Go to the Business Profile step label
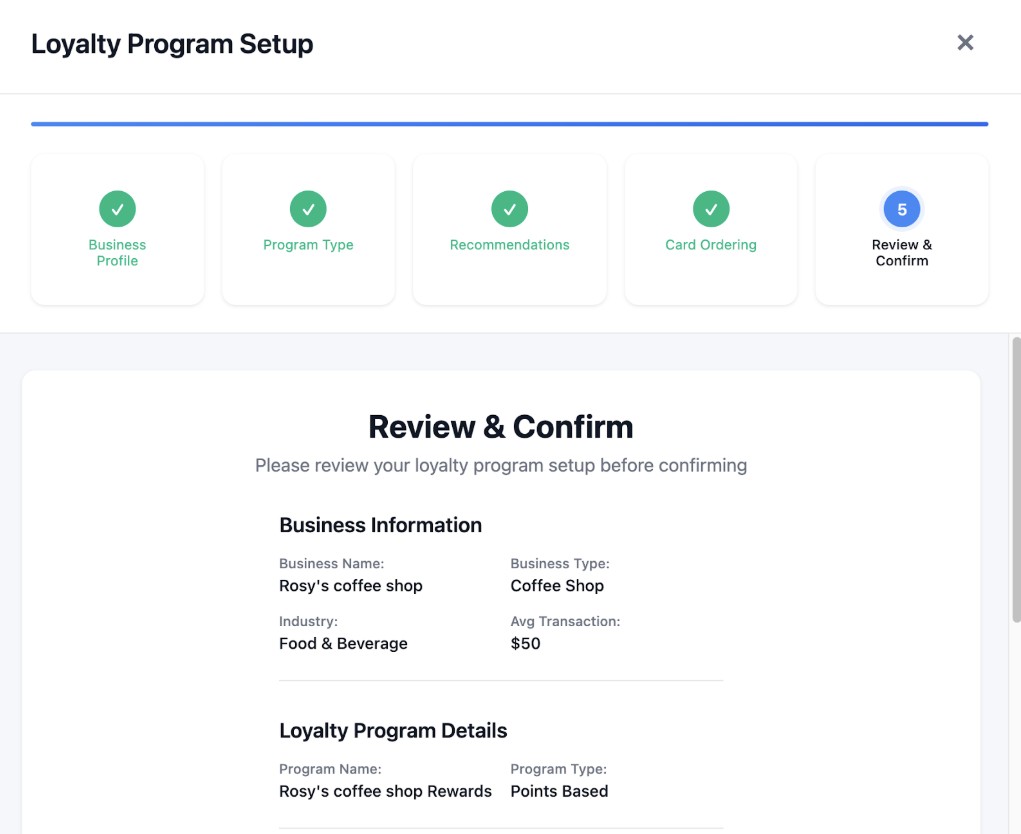1021x834 pixels. point(117,253)
